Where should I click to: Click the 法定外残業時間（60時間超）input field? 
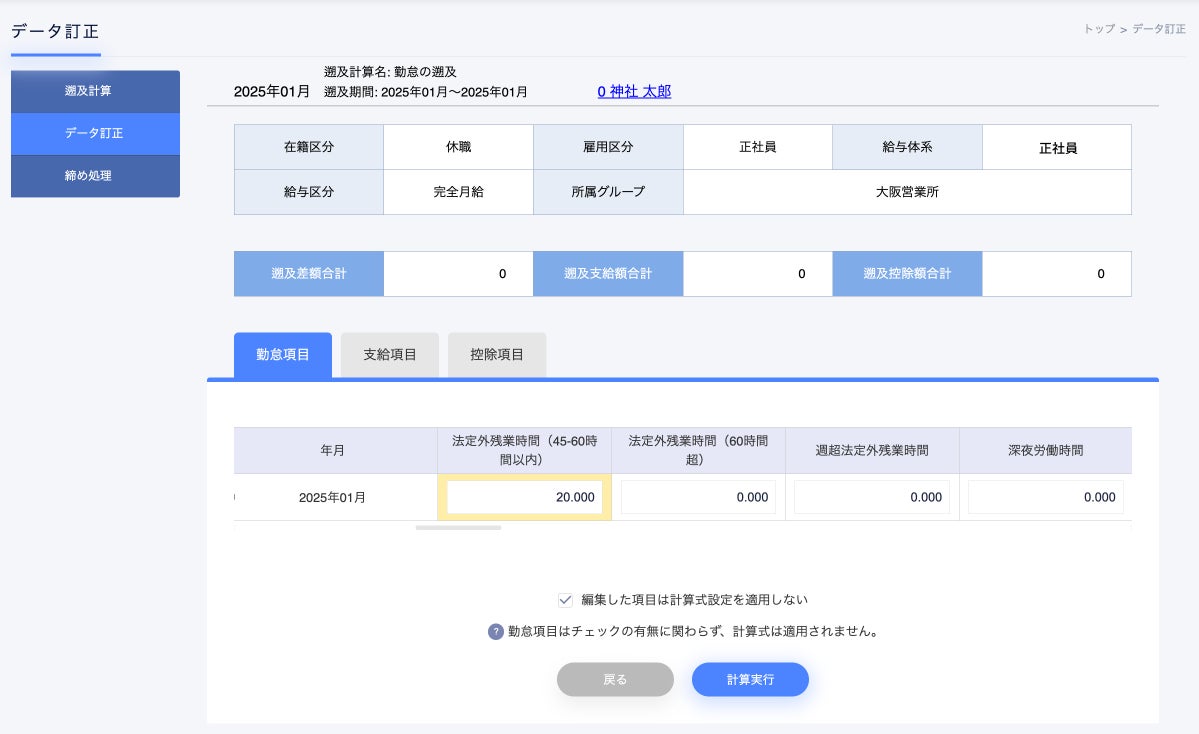tap(698, 497)
